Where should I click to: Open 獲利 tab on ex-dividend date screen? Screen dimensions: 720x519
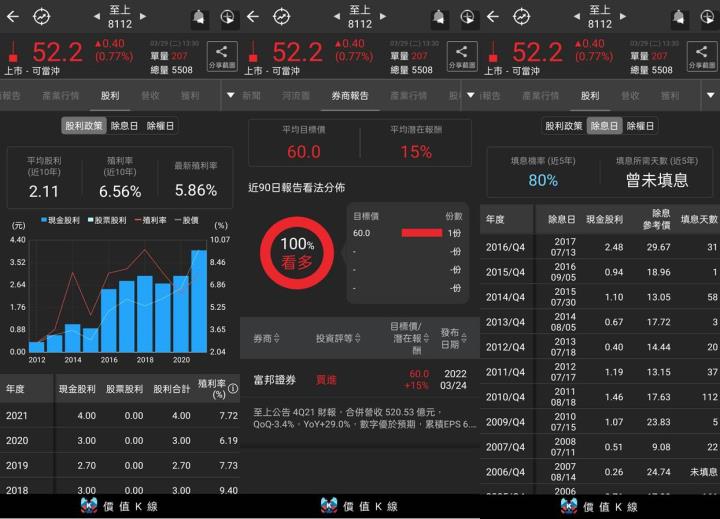coord(670,96)
